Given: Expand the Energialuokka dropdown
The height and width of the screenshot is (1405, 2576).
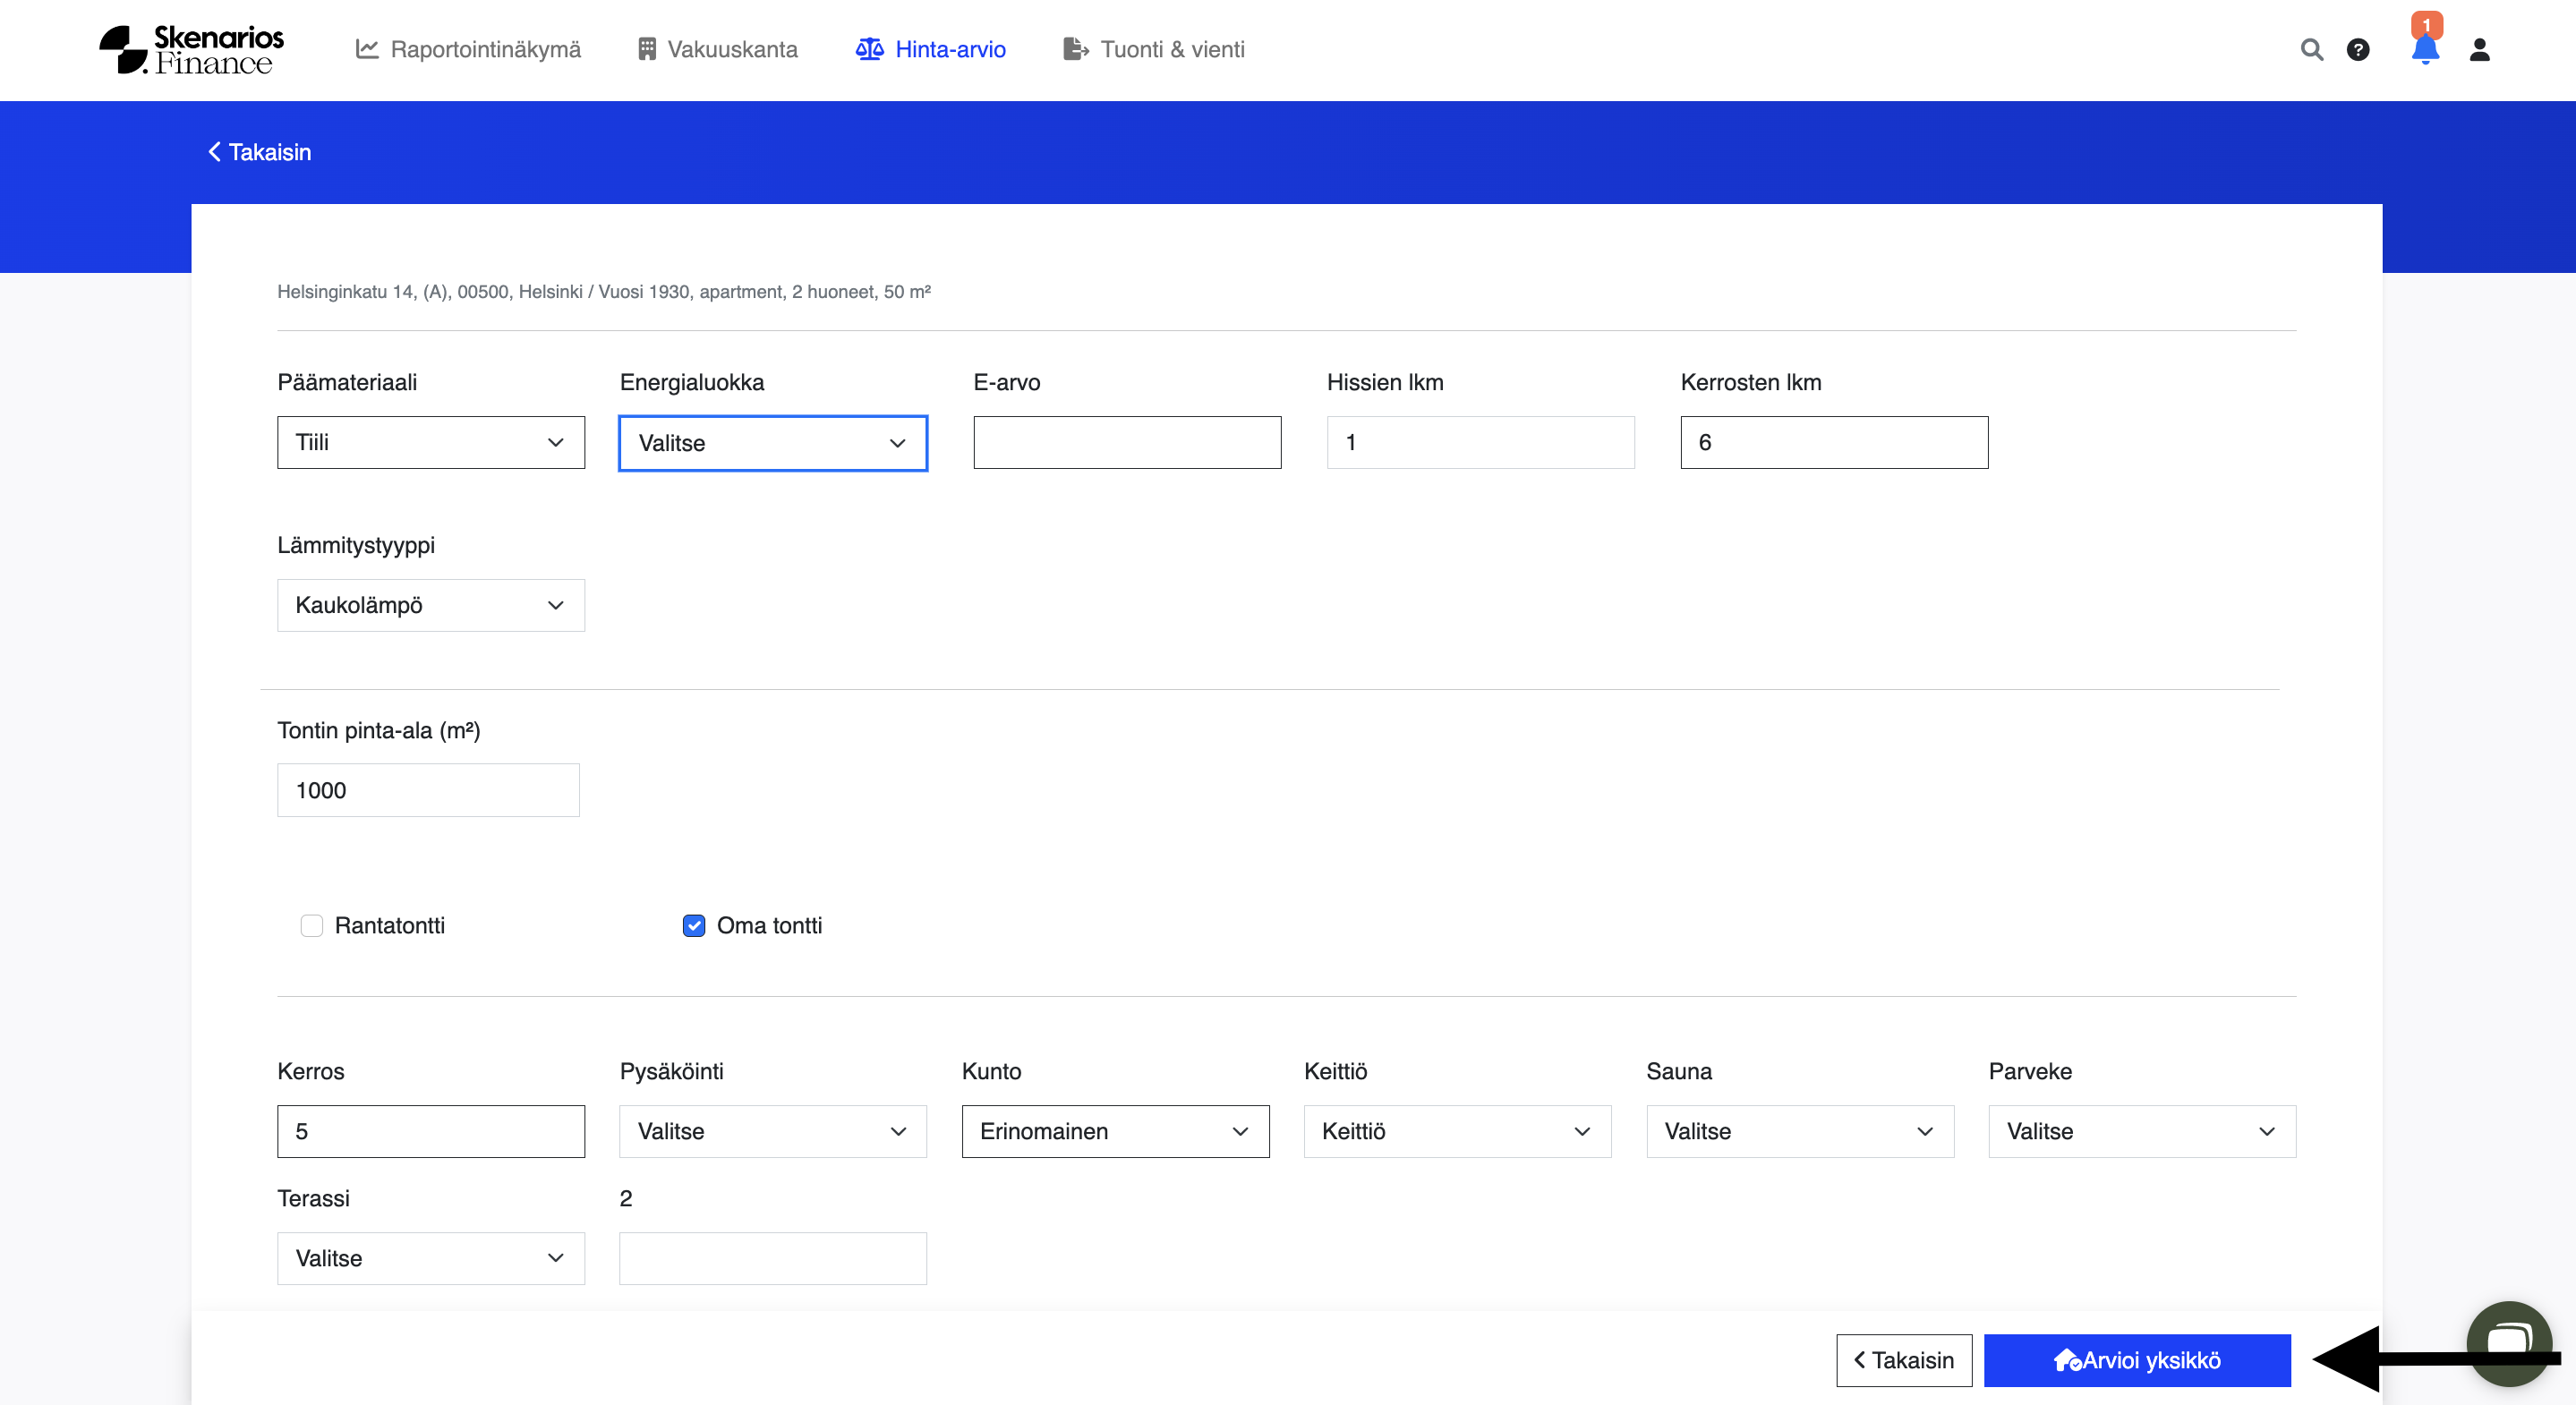Looking at the screenshot, I should [772, 443].
